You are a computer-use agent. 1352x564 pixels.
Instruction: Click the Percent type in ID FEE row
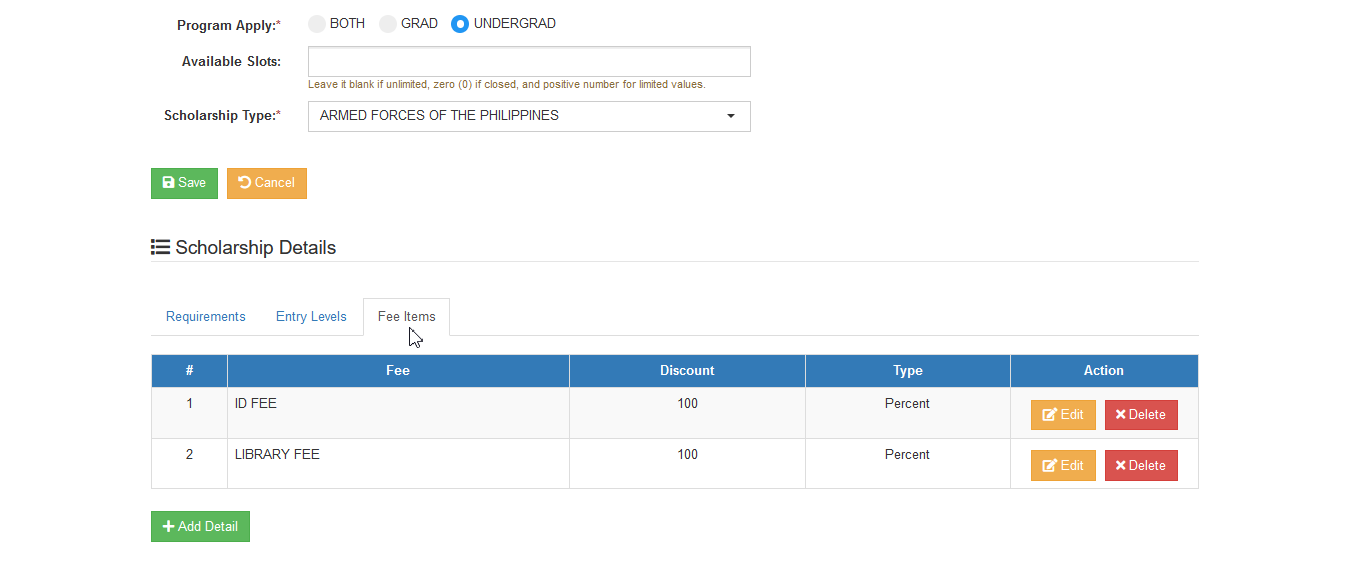[907, 404]
